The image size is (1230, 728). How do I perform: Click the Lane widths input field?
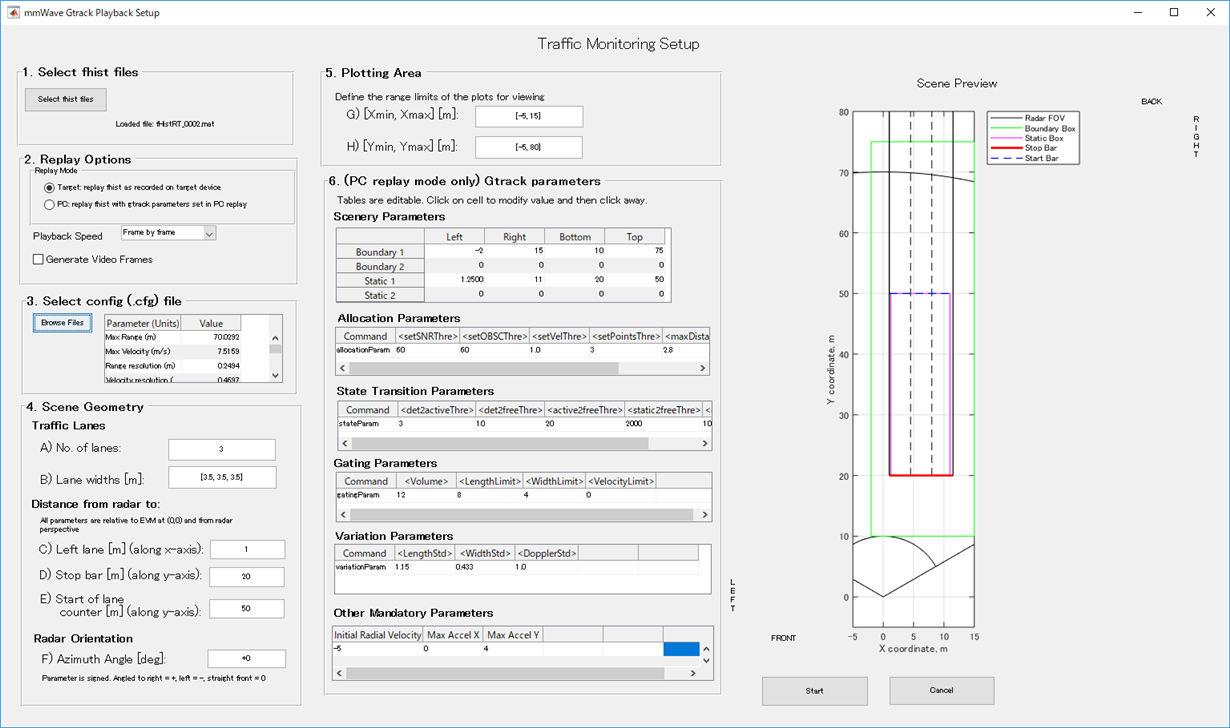[x=222, y=477]
